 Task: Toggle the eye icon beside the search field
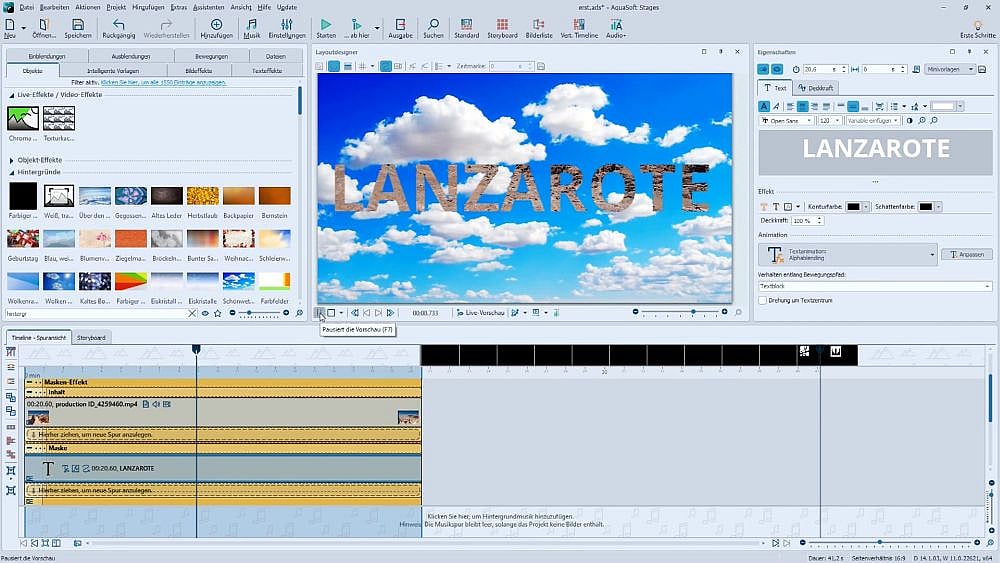(x=205, y=314)
